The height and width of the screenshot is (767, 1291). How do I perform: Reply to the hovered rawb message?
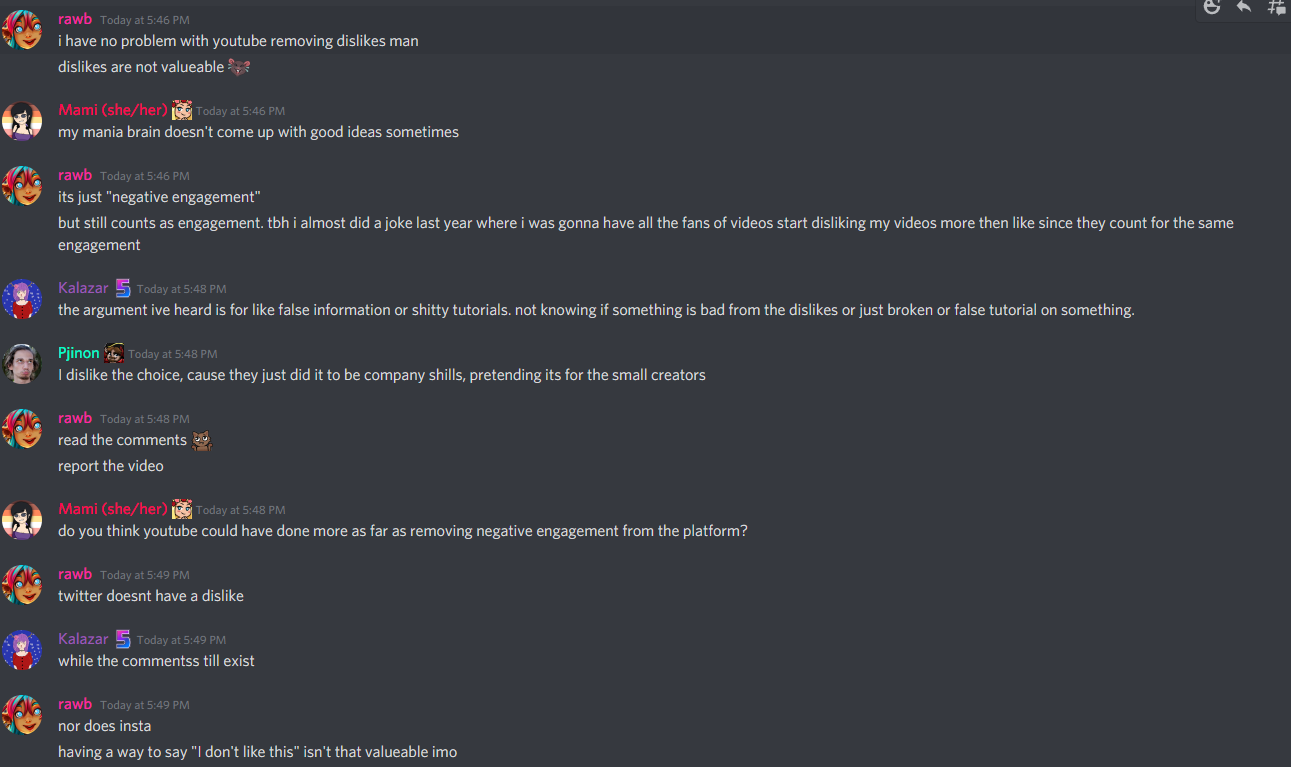1244,7
